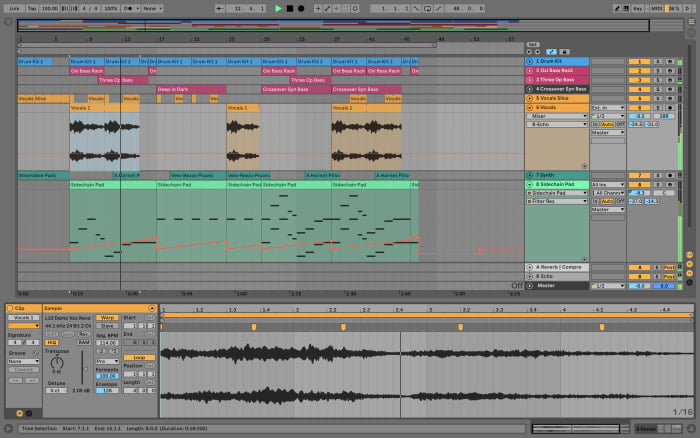Unfold the 1 Drum Kit track
The width and height of the screenshot is (700, 438).
(530, 61)
